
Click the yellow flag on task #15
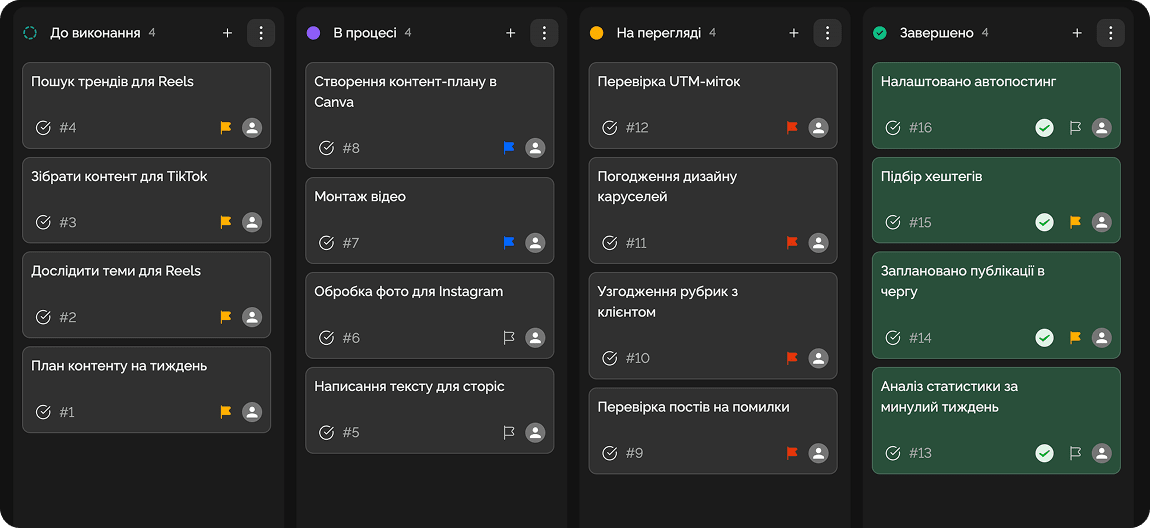[x=1075, y=222]
